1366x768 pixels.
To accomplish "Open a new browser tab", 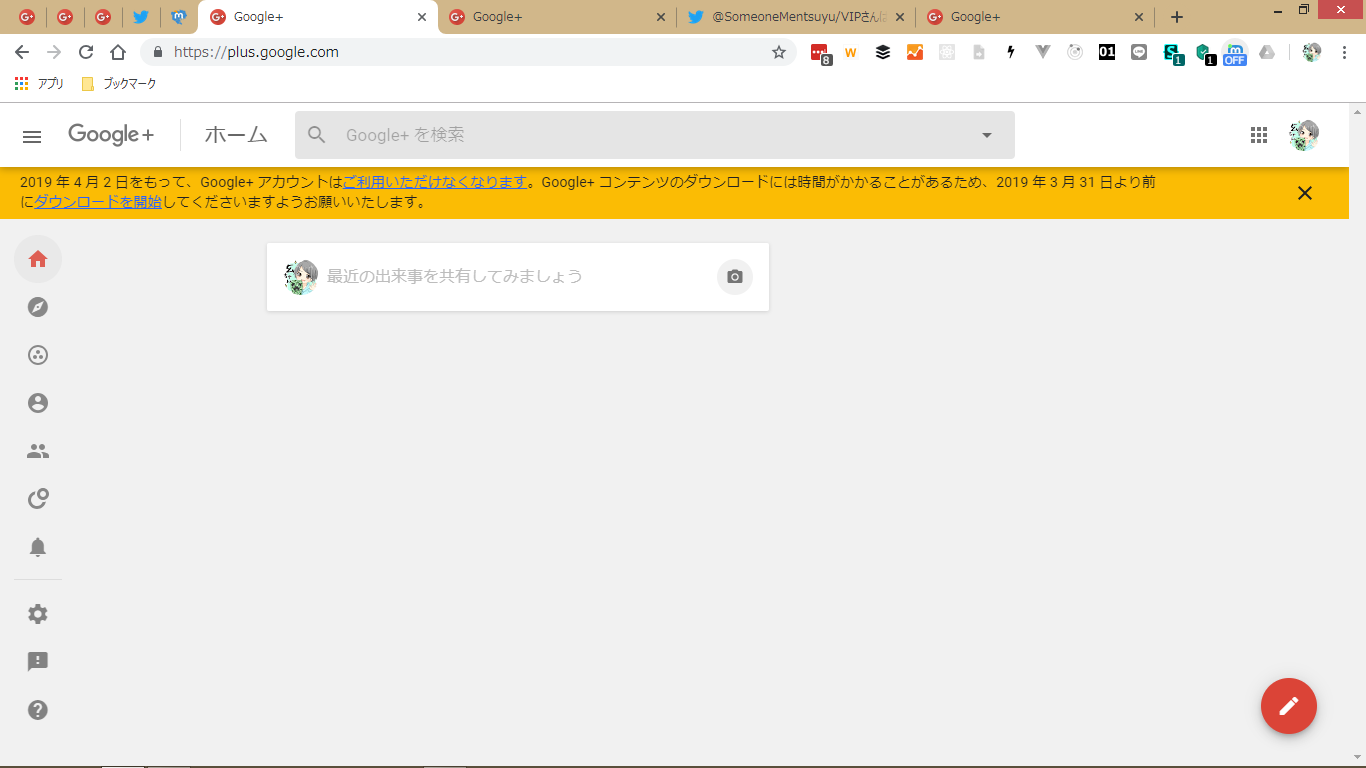I will [x=1177, y=17].
